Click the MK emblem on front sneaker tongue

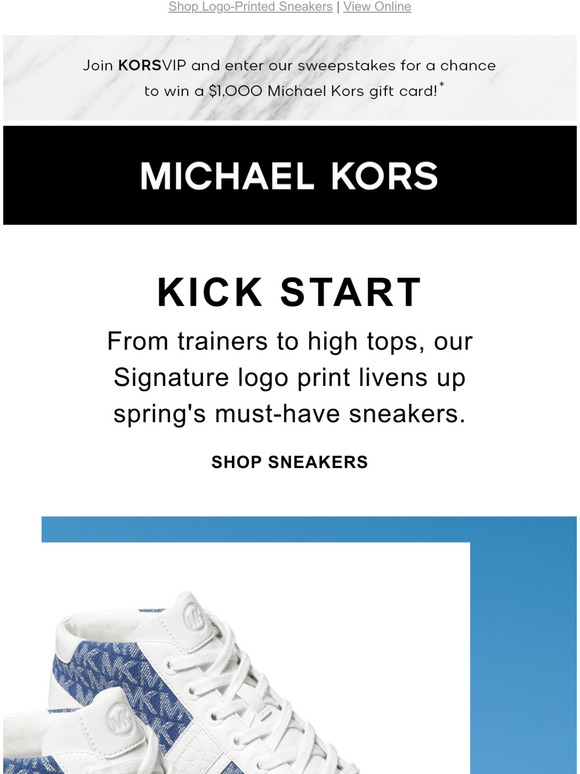coord(119,722)
